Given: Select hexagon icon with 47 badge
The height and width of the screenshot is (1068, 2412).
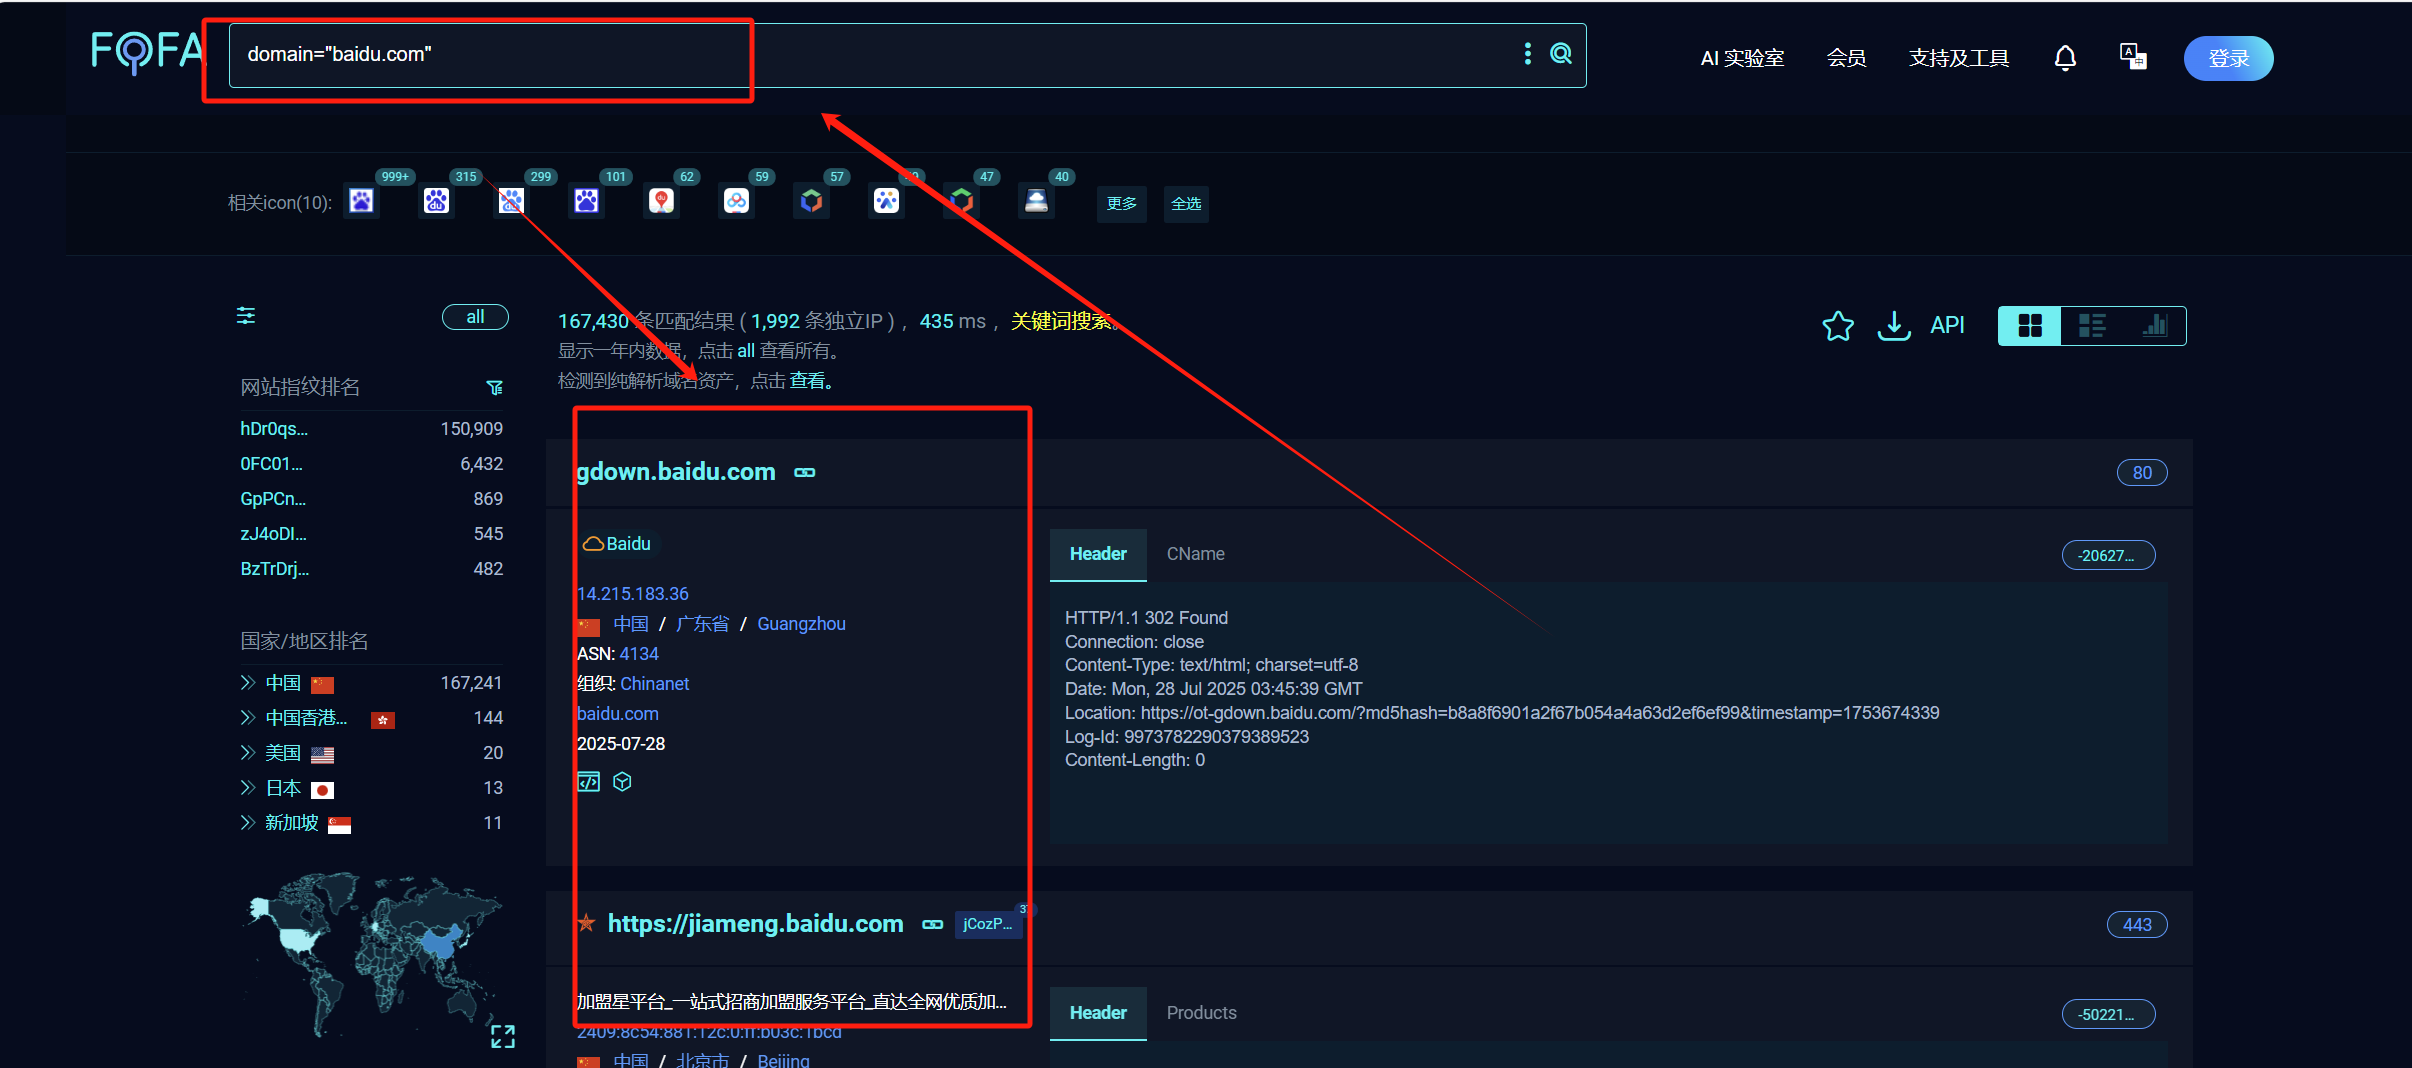Looking at the screenshot, I should [962, 201].
